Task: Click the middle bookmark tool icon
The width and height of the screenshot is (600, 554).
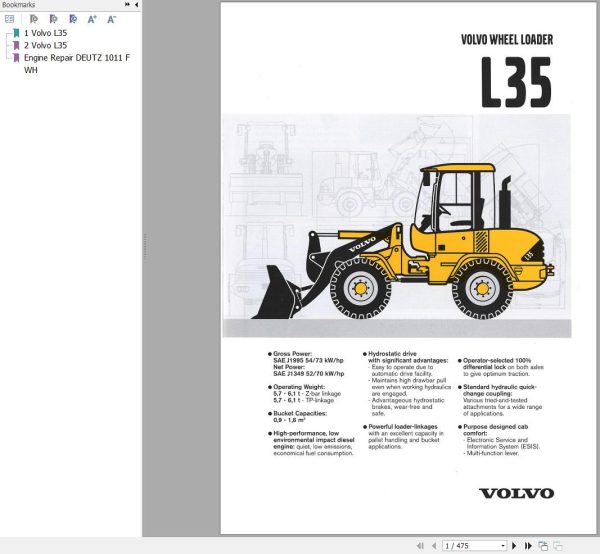Action: click(54, 19)
